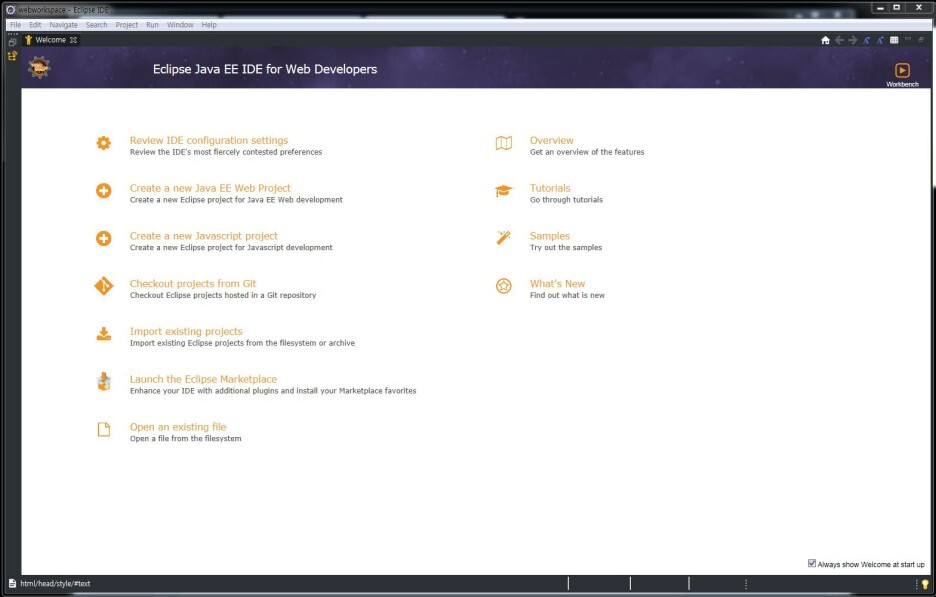Click Create a new Javascript project link
936x597 pixels.
pos(204,236)
